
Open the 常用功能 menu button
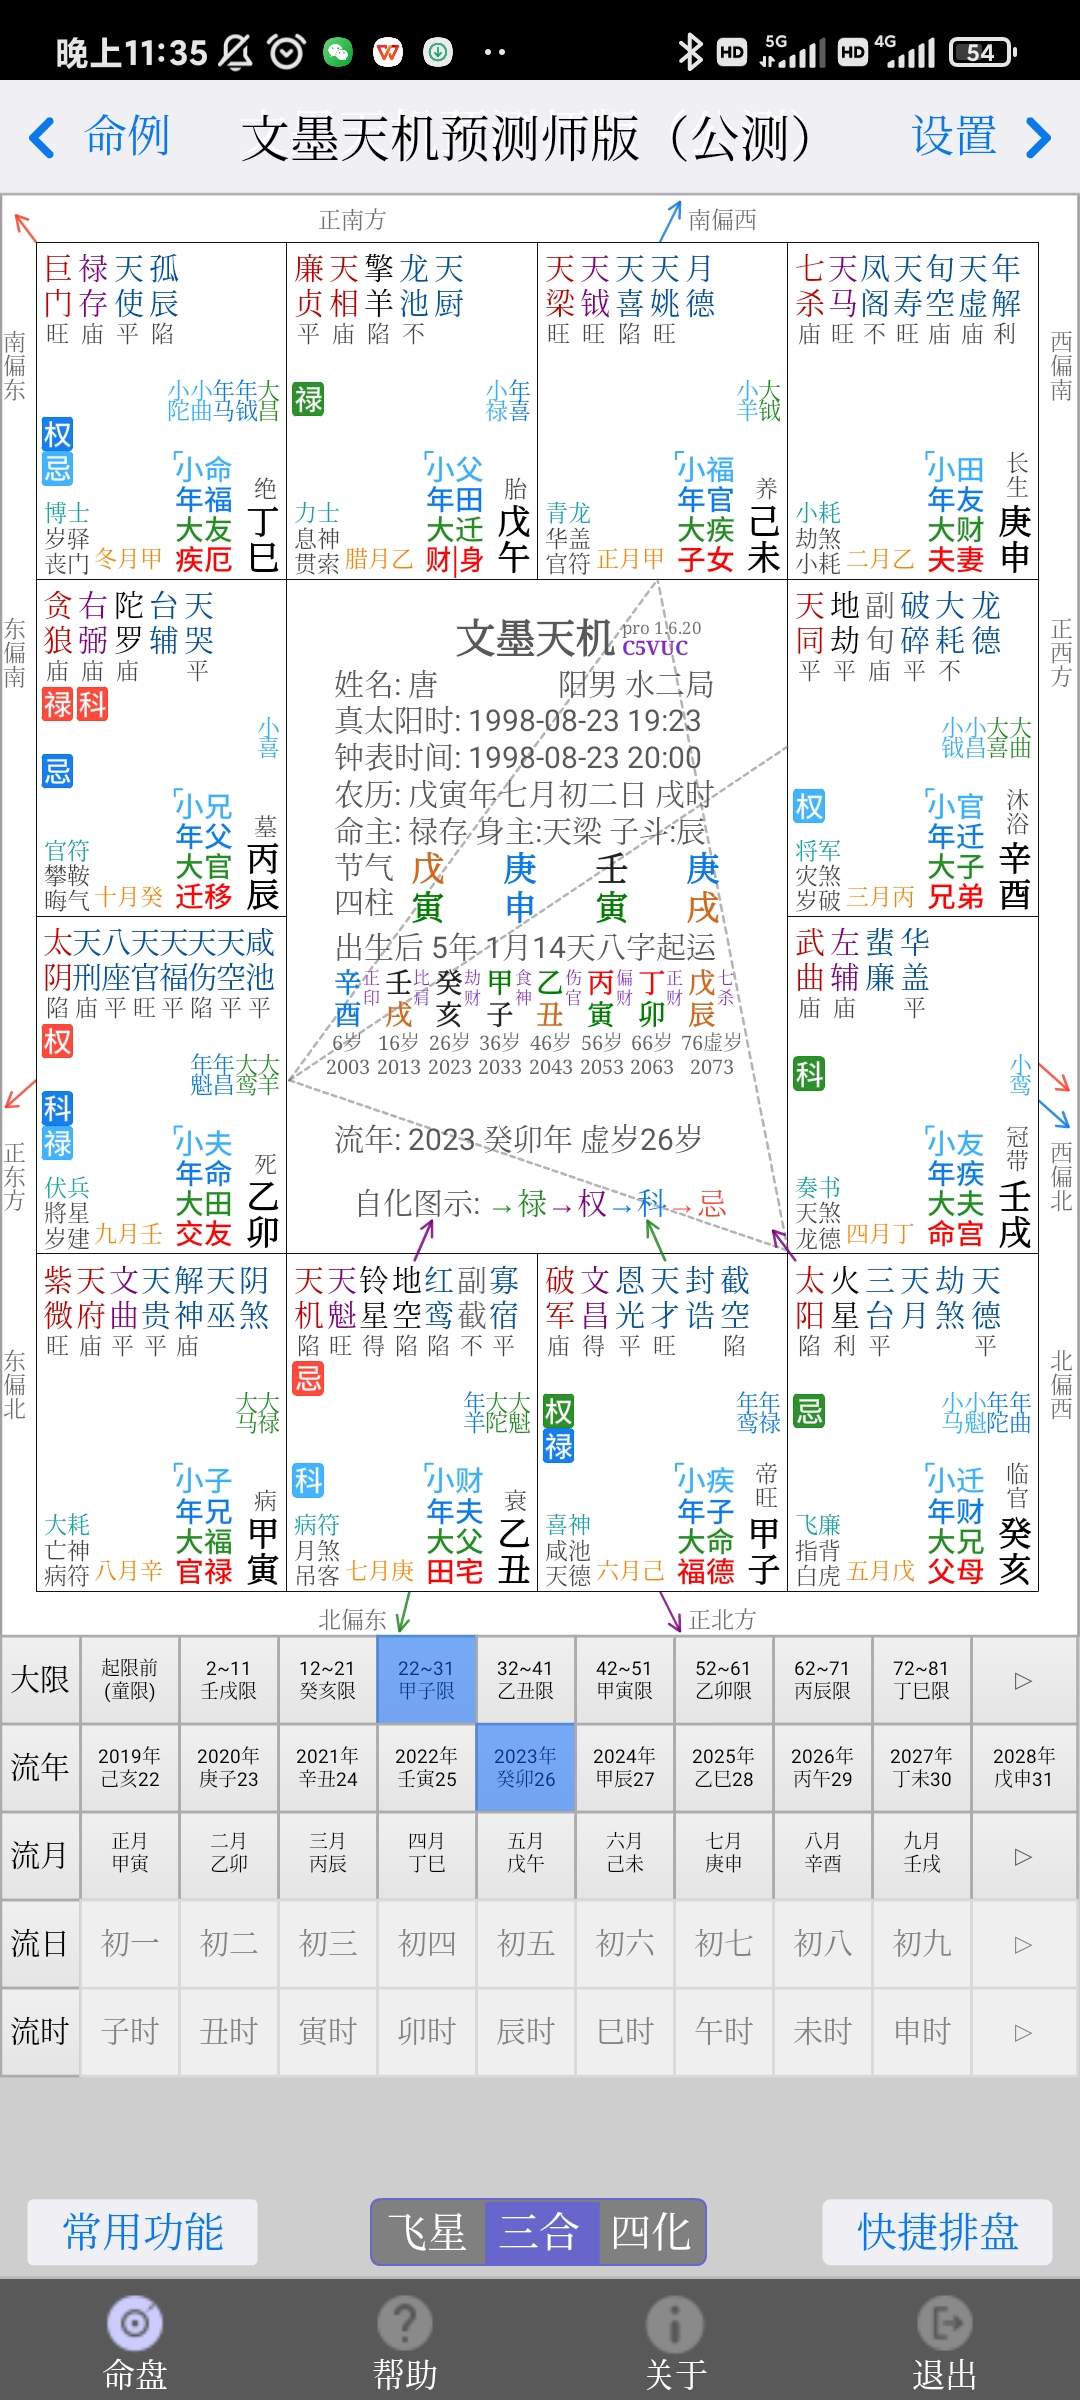(x=143, y=2232)
